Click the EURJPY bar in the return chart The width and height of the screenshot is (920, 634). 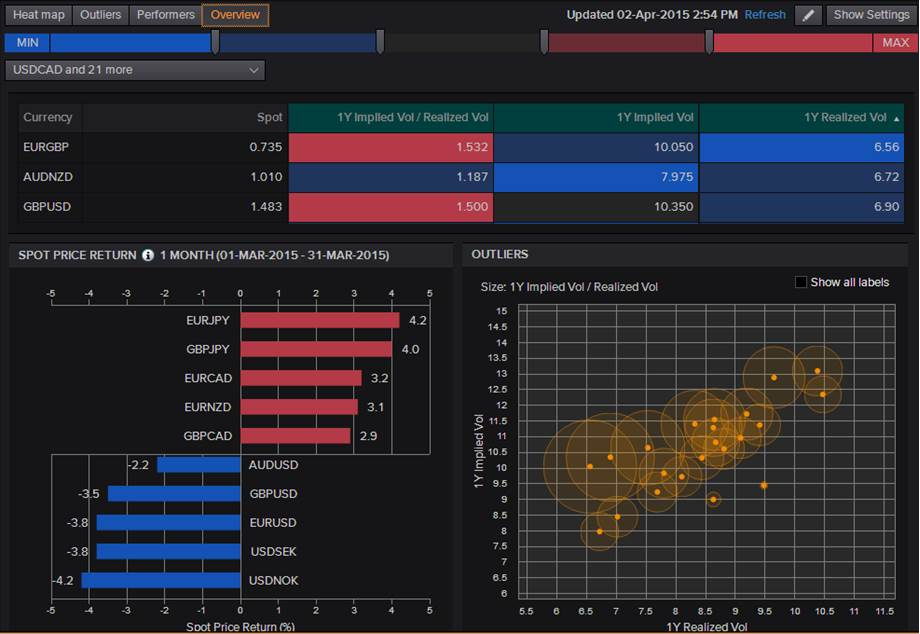pyautogui.click(x=319, y=321)
